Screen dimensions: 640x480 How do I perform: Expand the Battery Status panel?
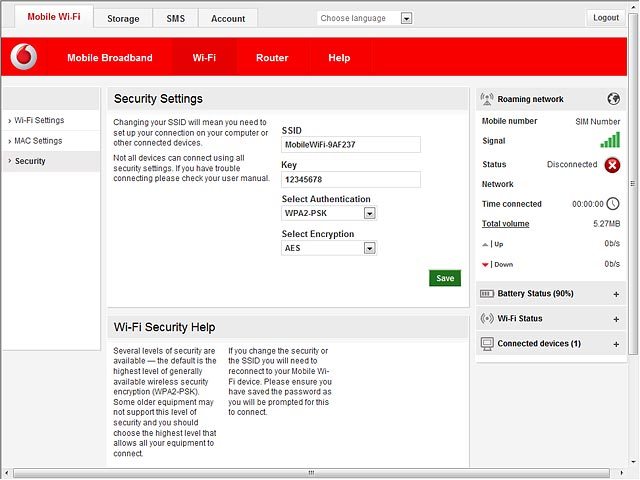pyautogui.click(x=616, y=294)
